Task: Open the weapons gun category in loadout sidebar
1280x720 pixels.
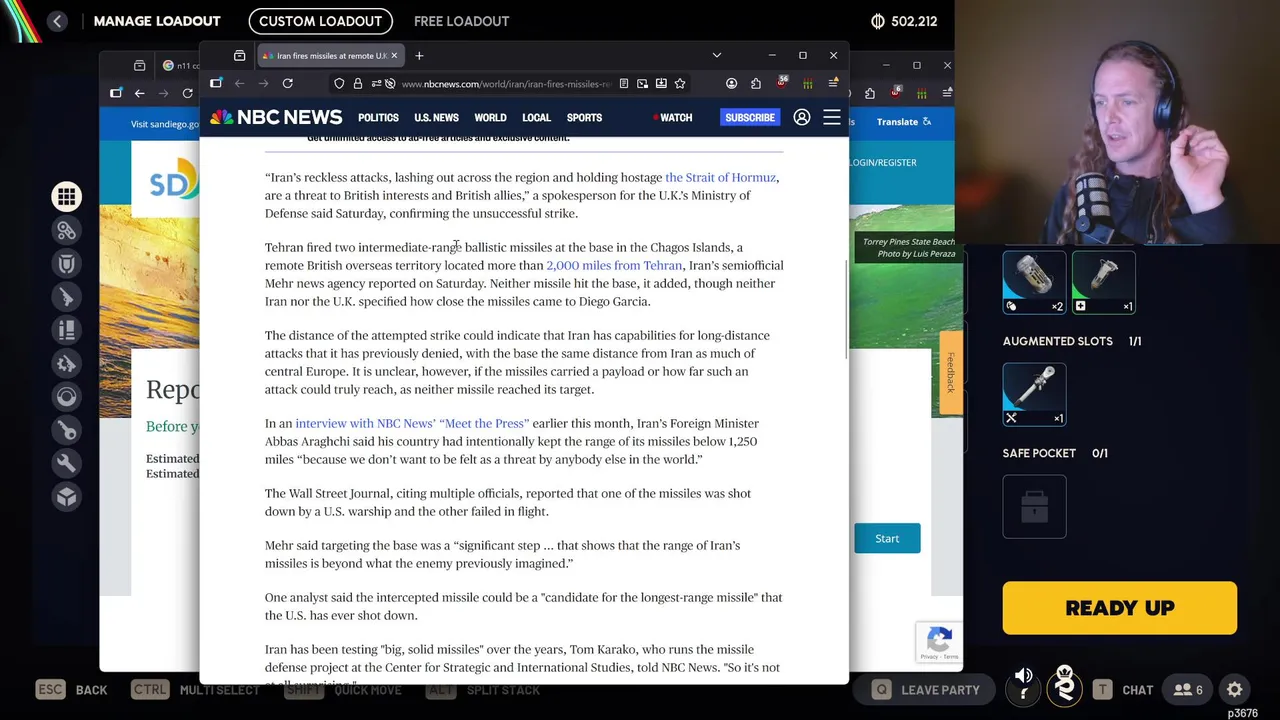Action: pyautogui.click(x=66, y=297)
